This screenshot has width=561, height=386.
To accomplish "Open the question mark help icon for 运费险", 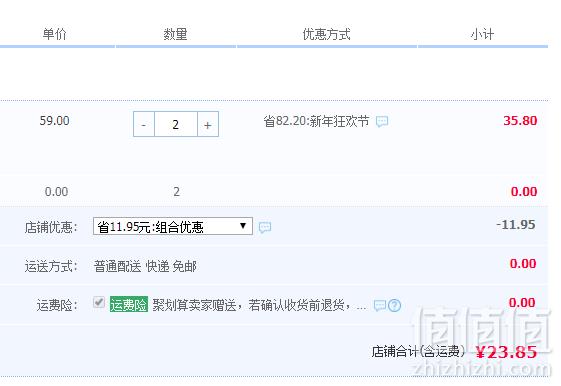I will pyautogui.click(x=394, y=305).
